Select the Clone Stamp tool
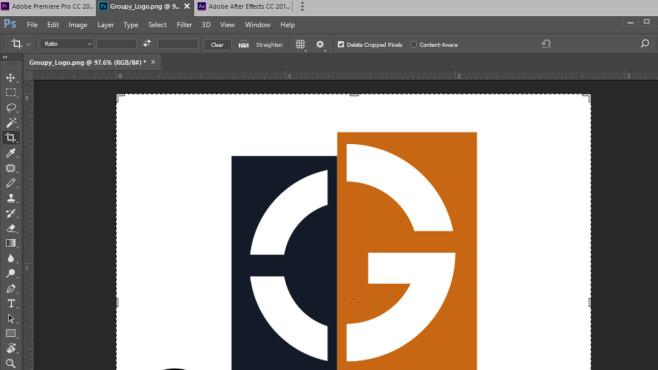 tap(10, 198)
